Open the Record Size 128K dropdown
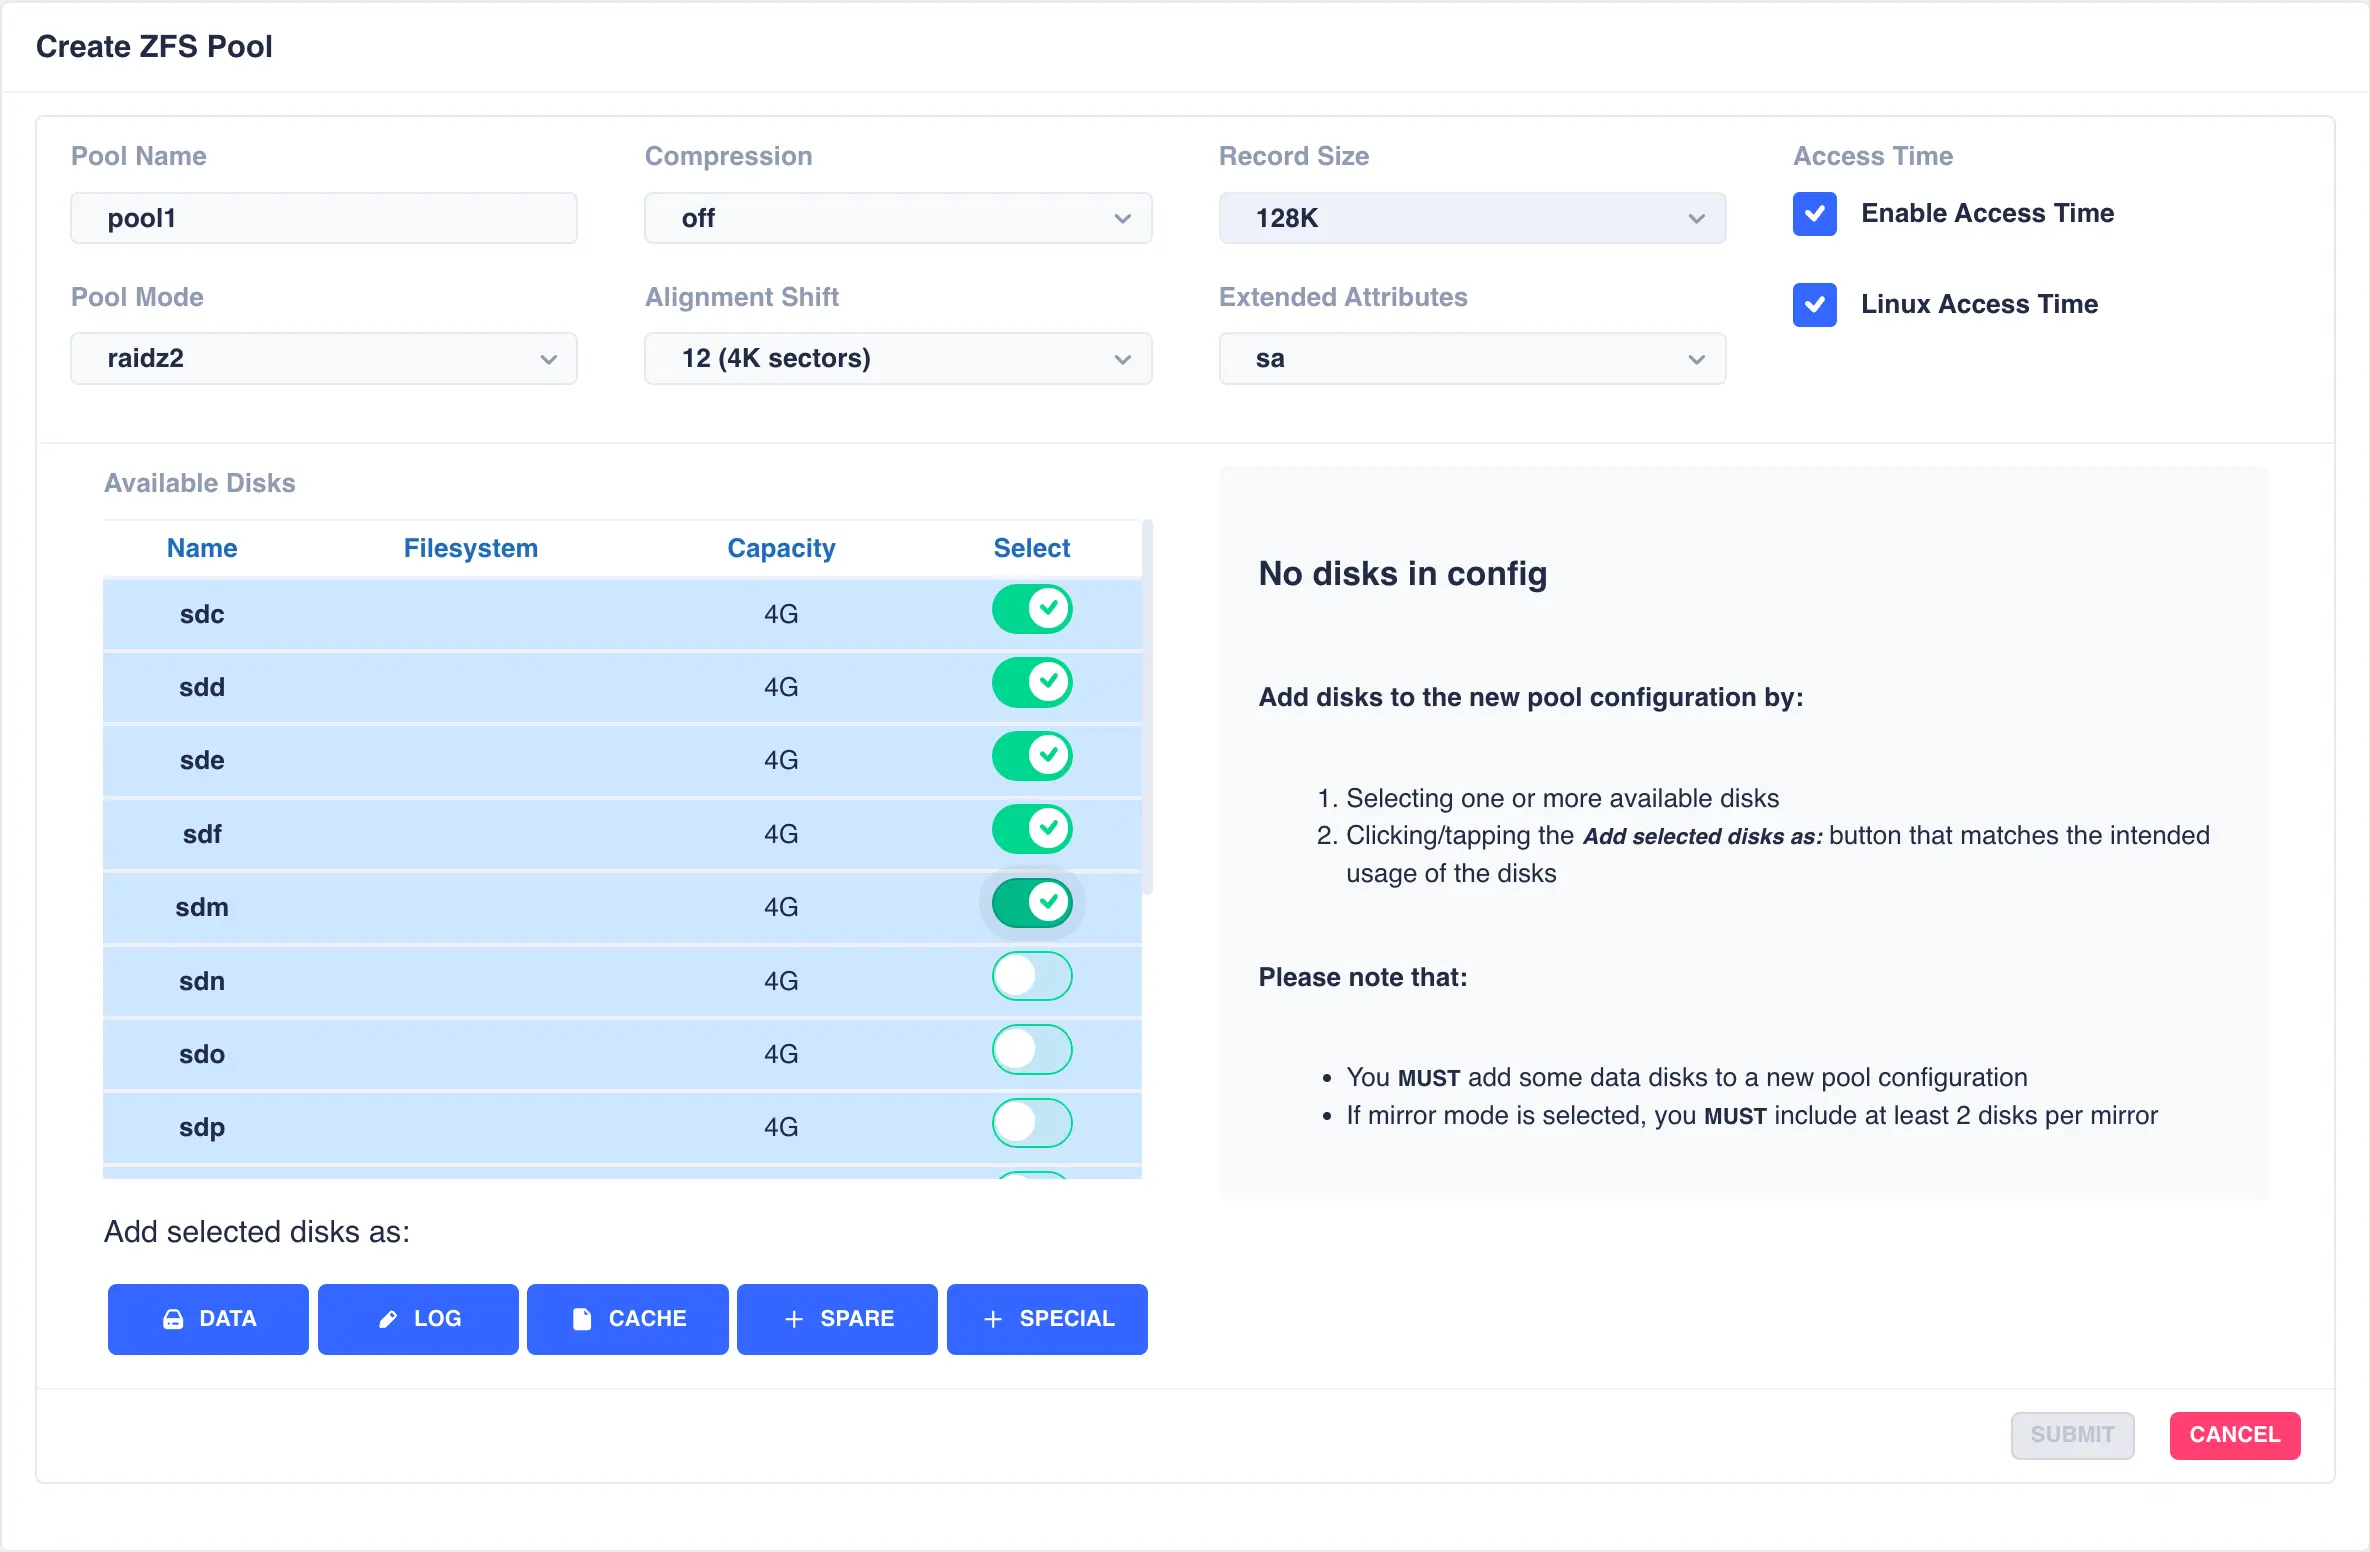Viewport: 2370px width, 1552px height. [1471, 218]
